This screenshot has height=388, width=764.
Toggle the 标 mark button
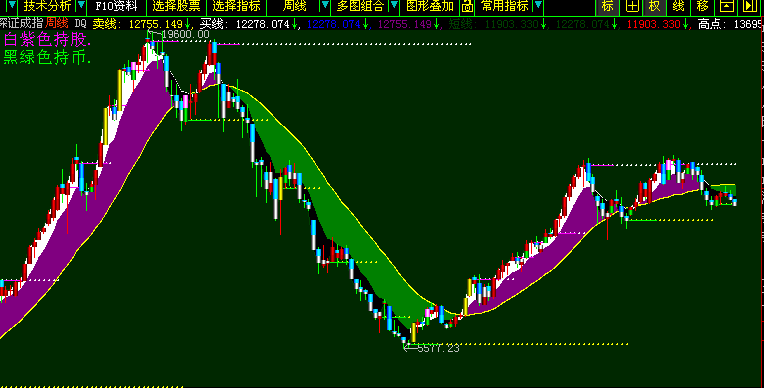(607, 7)
